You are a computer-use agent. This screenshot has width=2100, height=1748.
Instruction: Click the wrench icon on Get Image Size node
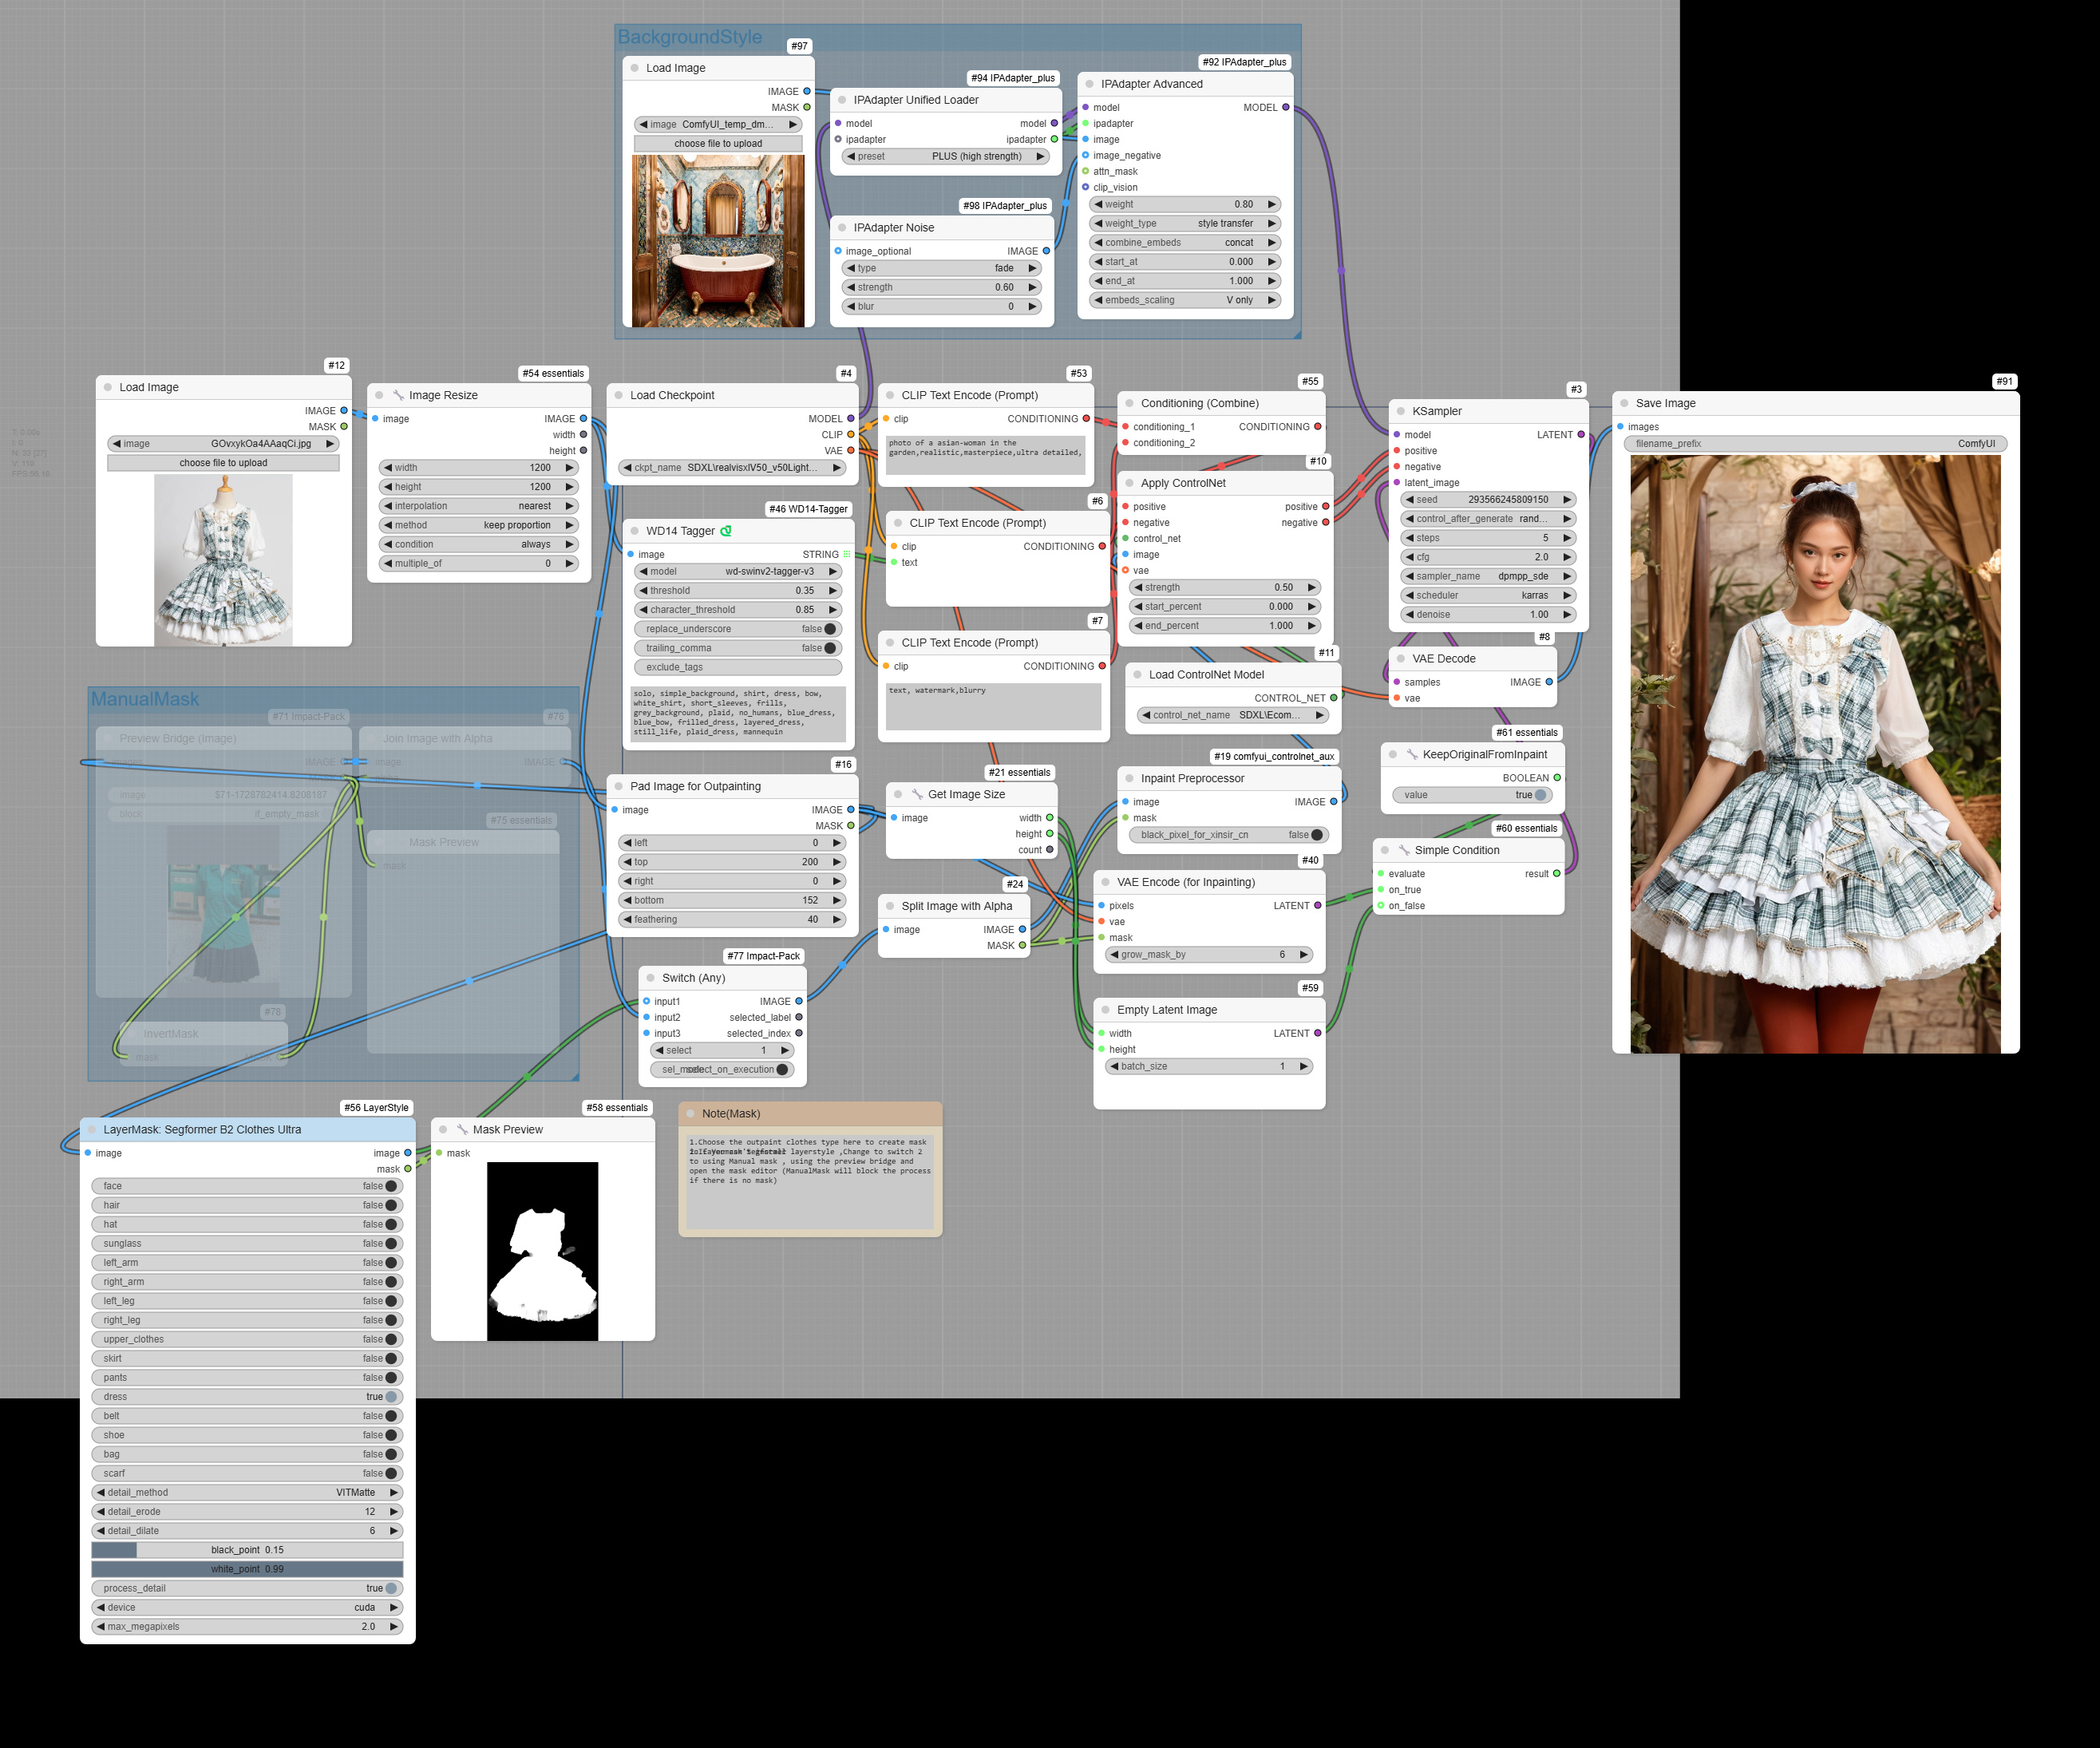pos(917,794)
